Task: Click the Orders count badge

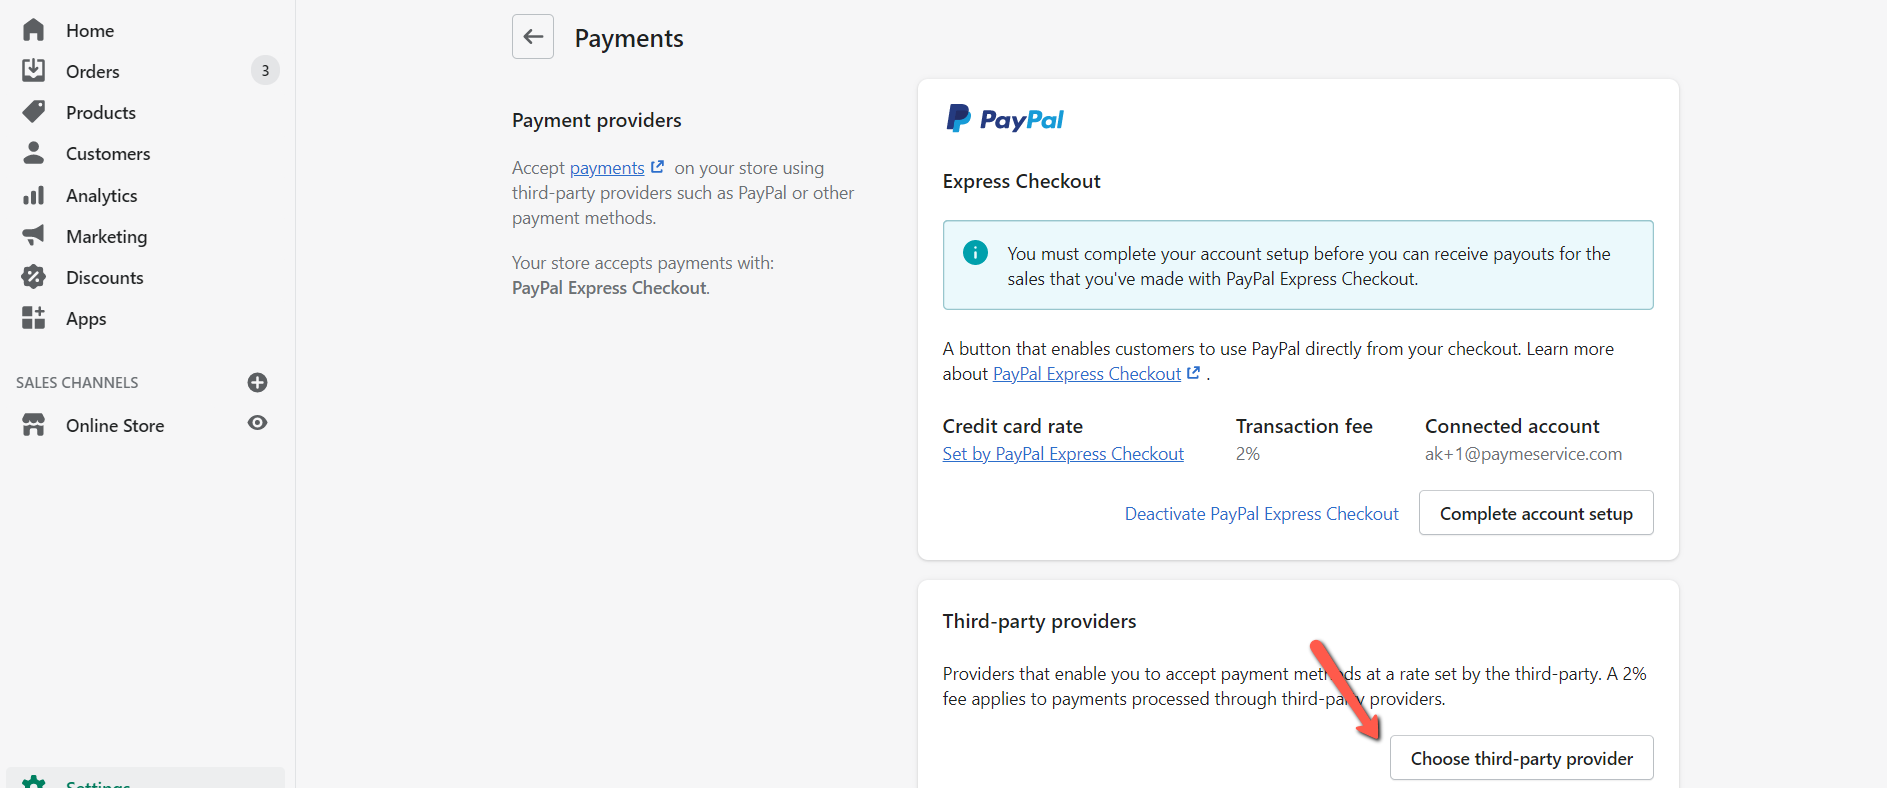Action: click(x=265, y=70)
